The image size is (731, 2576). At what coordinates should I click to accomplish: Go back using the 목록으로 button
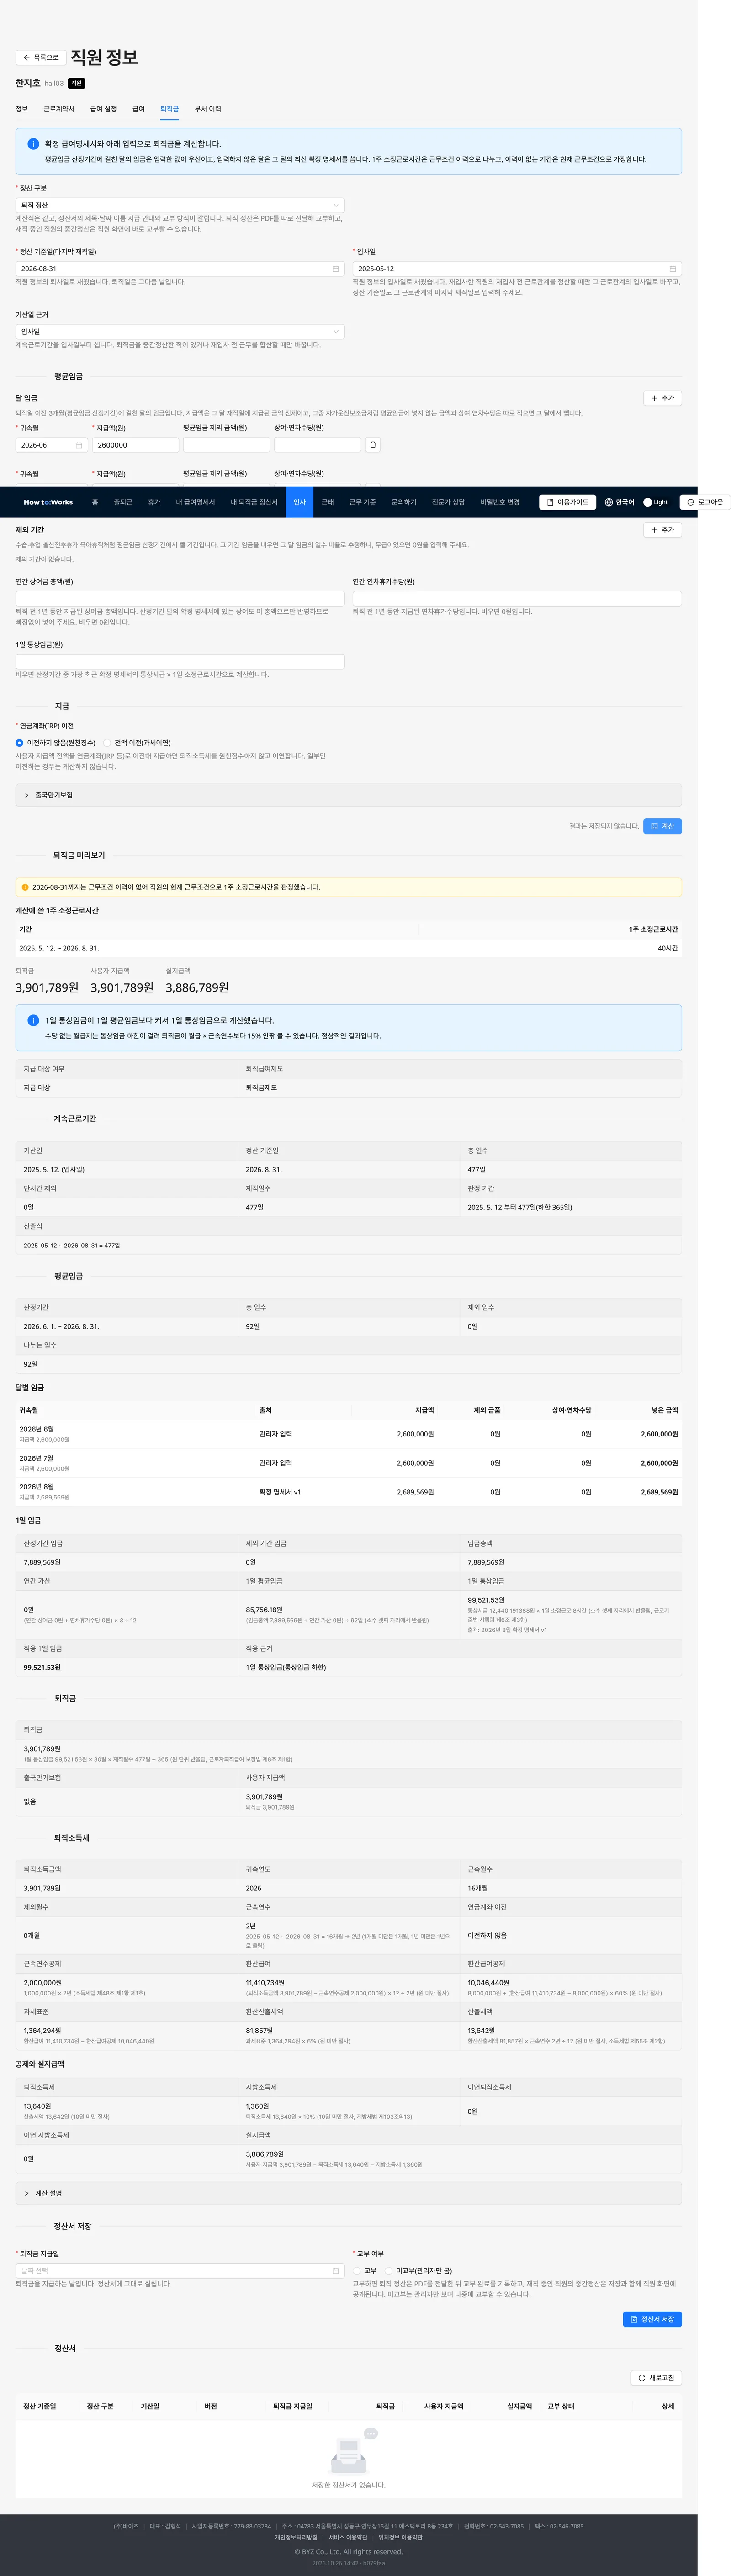(x=41, y=58)
